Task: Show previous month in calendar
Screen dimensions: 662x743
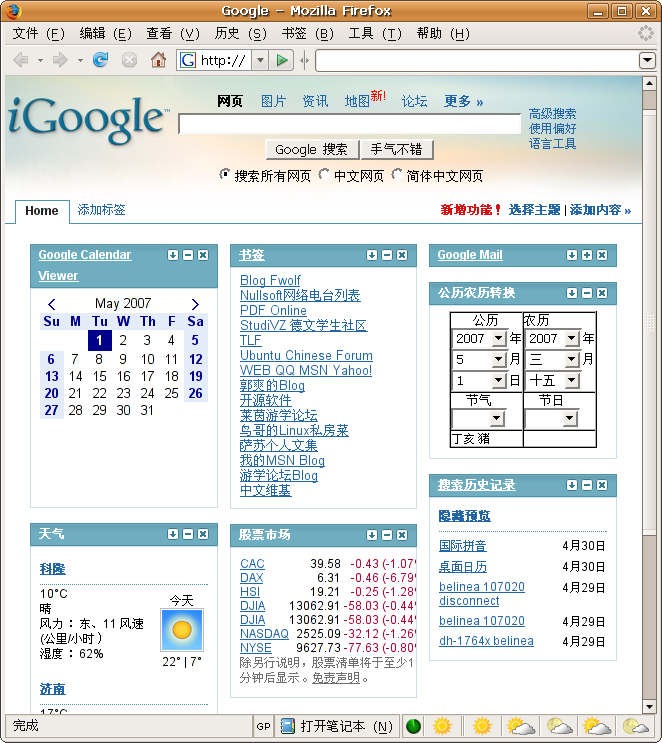Action: [52, 304]
